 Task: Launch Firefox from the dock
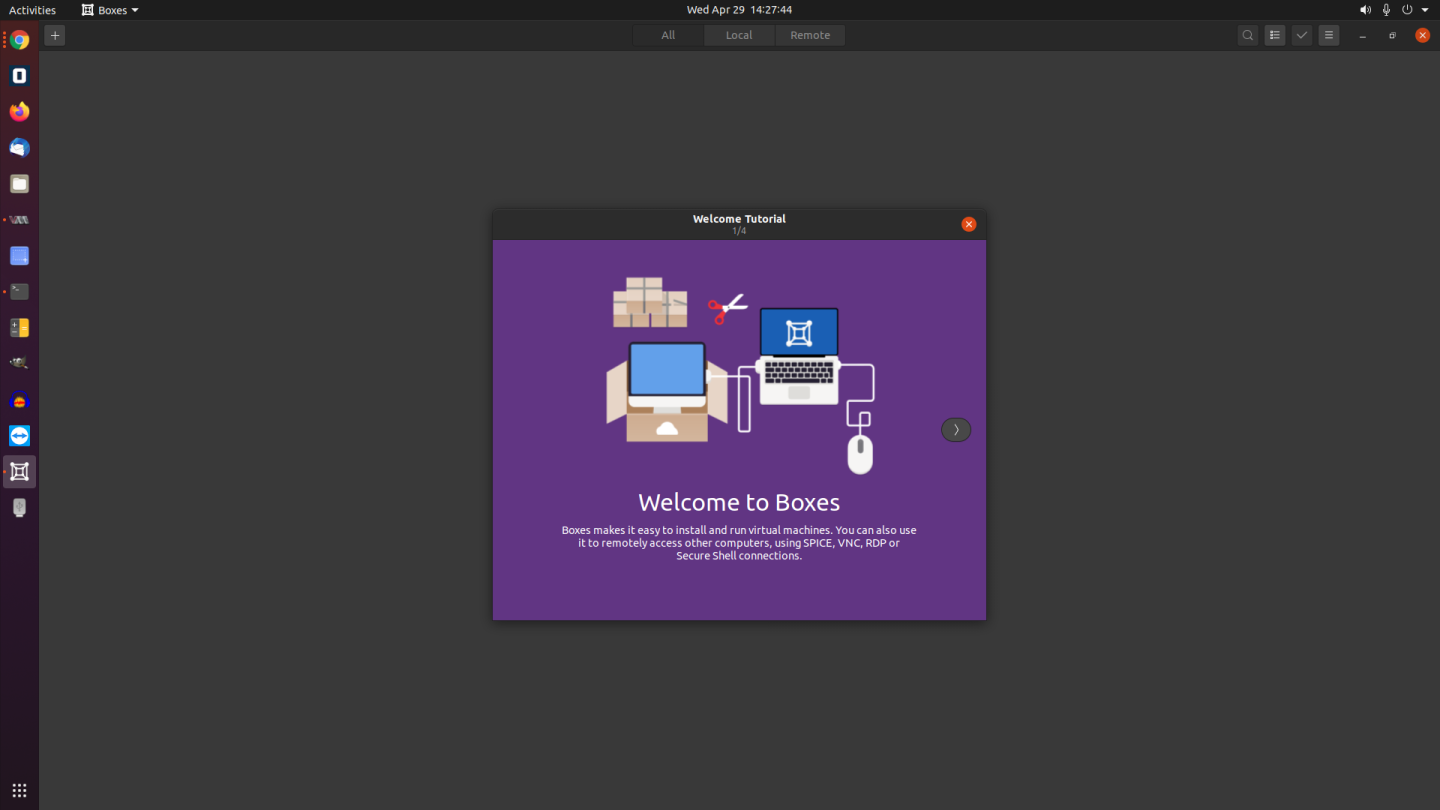19,111
